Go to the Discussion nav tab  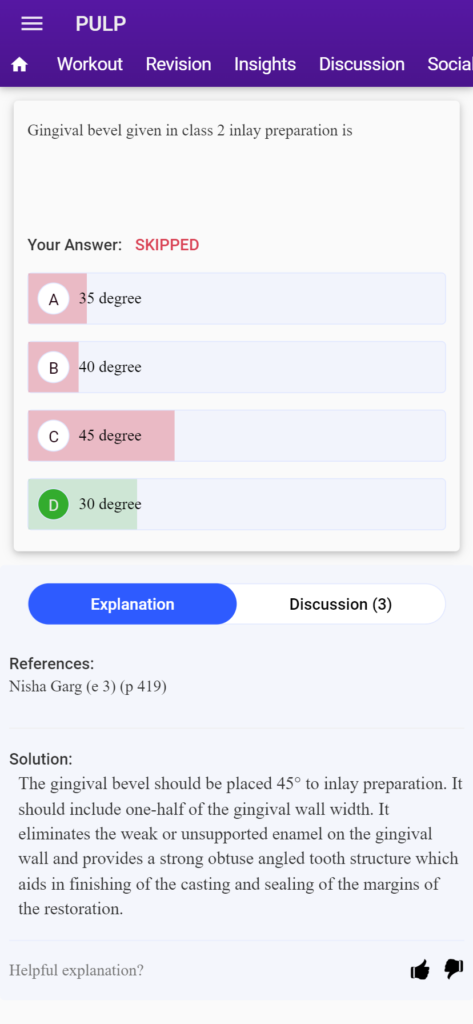361,64
